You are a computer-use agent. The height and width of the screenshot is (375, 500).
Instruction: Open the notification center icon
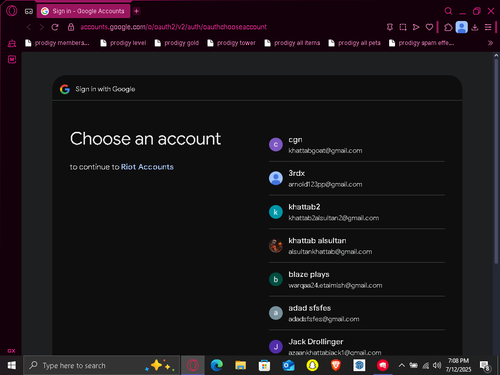click(x=485, y=366)
